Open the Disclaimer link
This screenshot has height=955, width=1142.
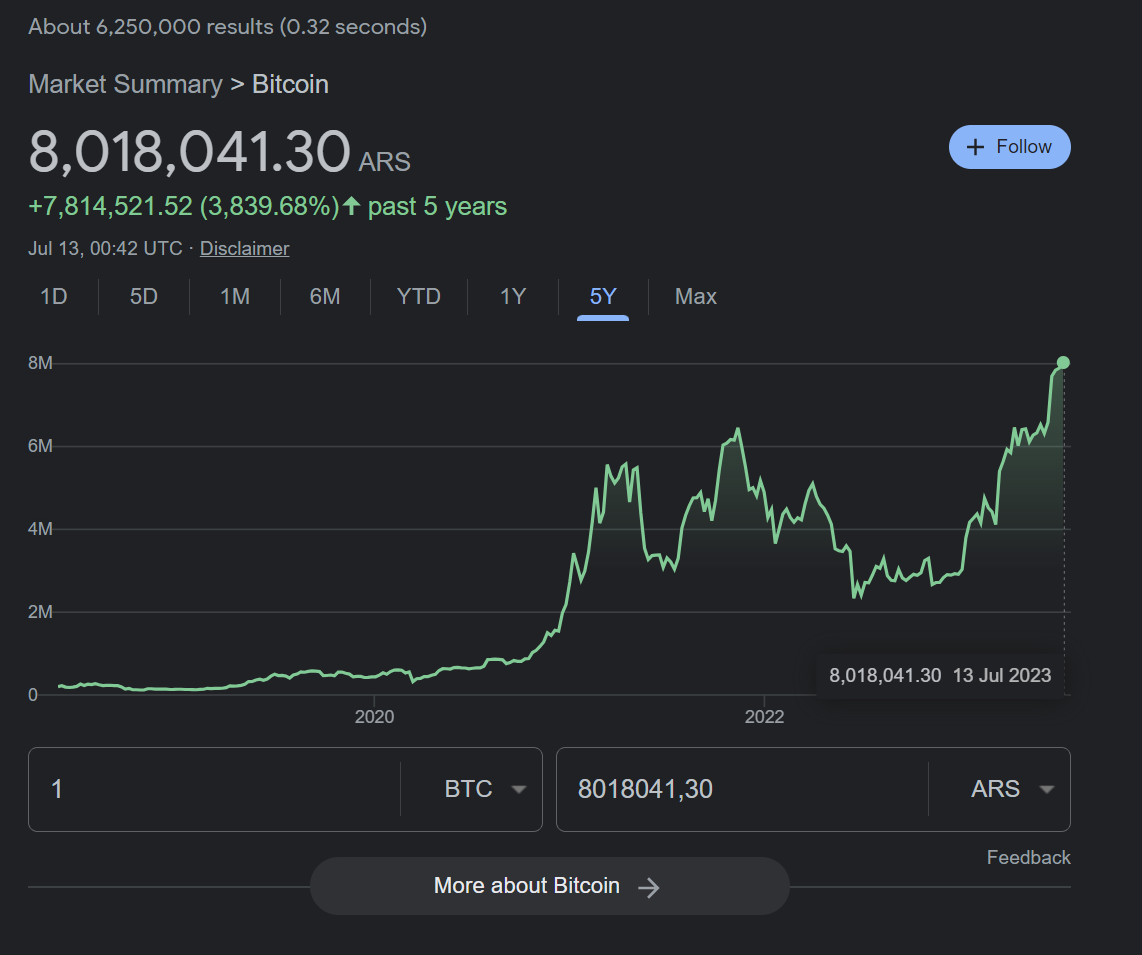(244, 248)
